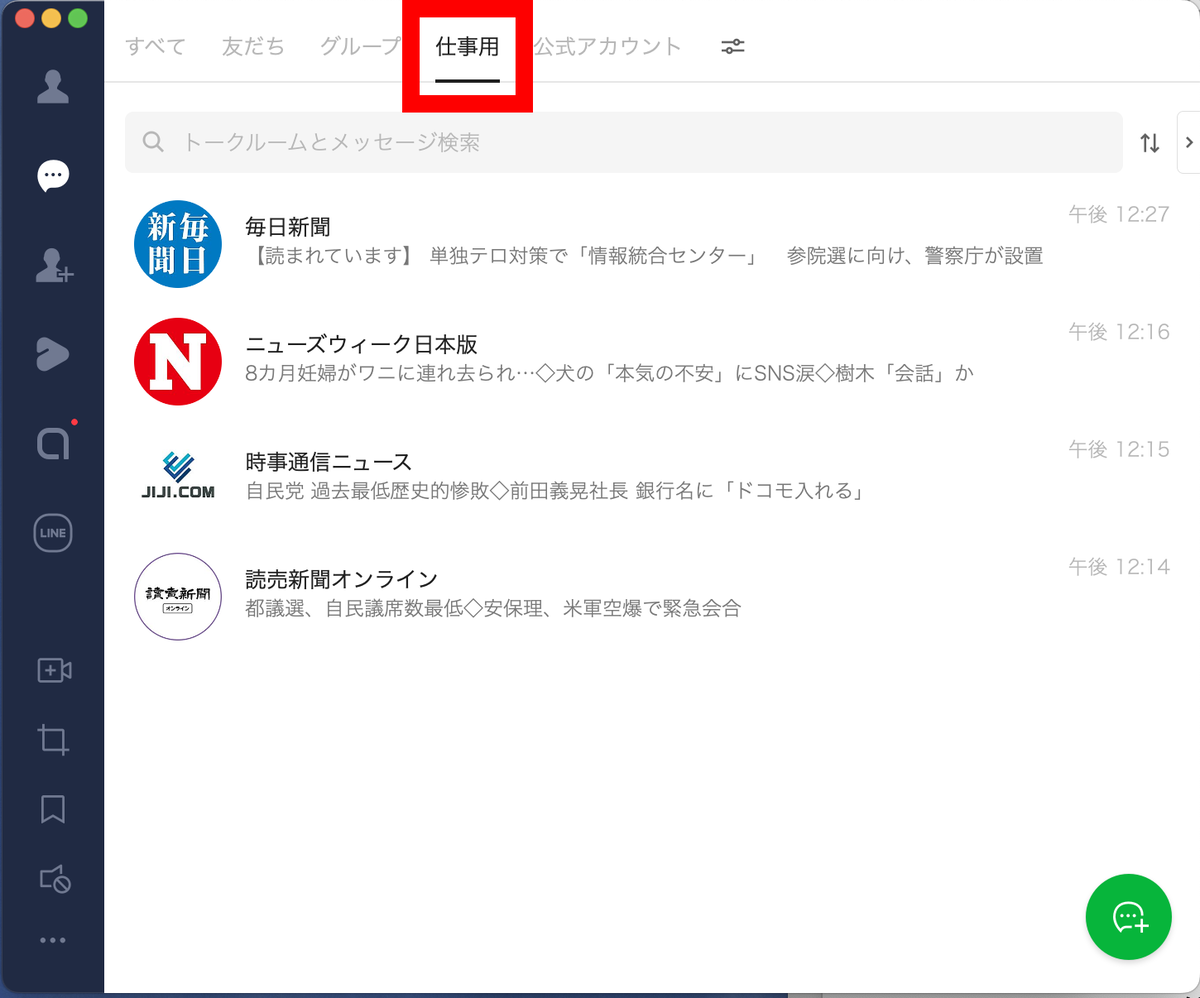Switch to the 友だち tab
Viewport: 1200px width, 998px height.
click(253, 46)
